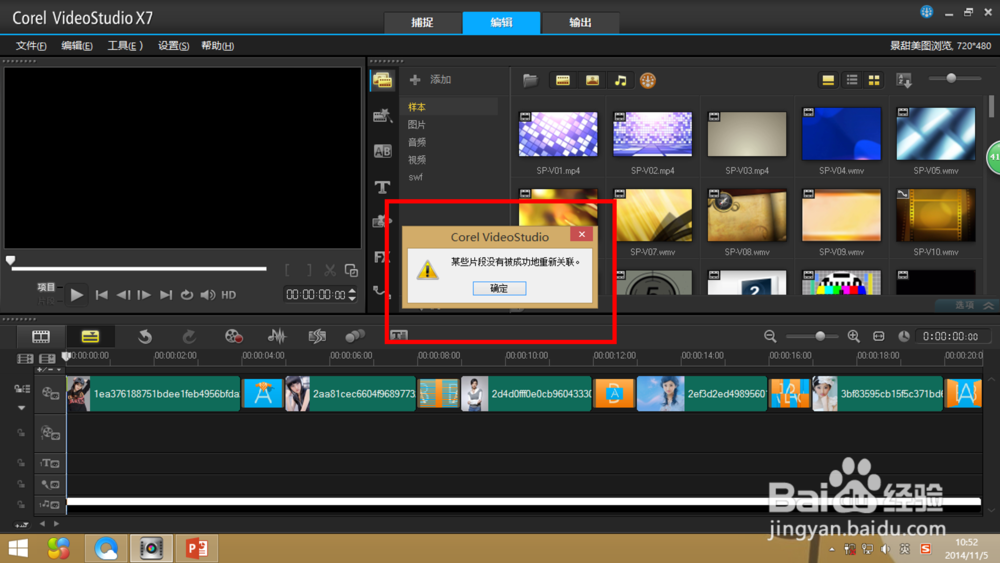Open the record/capture option icon
Image resolution: width=1000 pixels, height=563 pixels.
click(233, 336)
